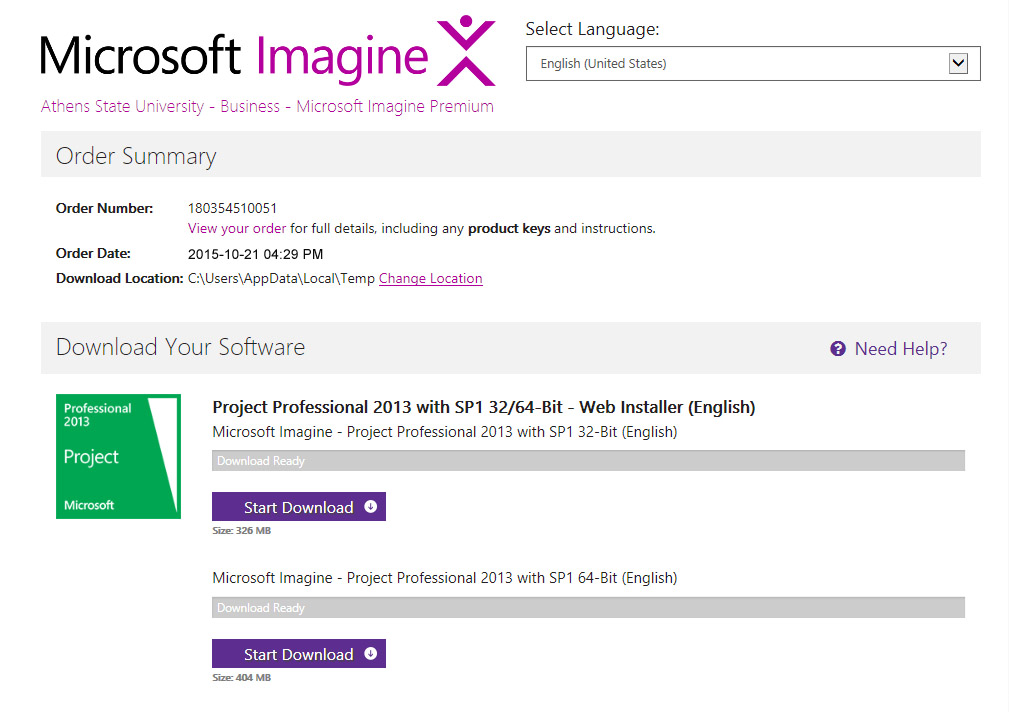
Task: Start Download for the 32-Bit installer
Action: tap(298, 507)
